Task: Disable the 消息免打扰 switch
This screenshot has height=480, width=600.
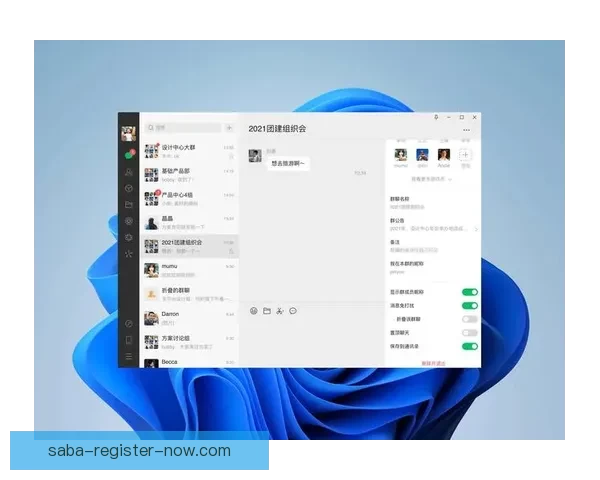Action: (x=469, y=305)
